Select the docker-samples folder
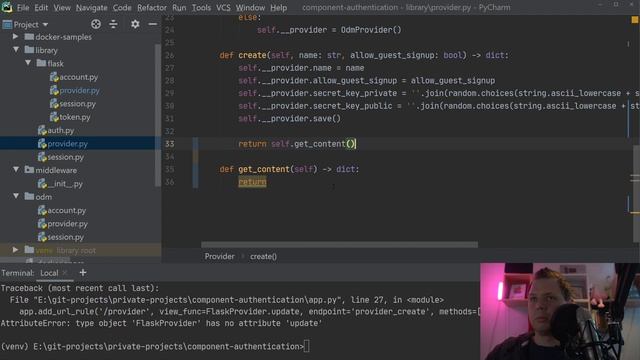Image resolution: width=640 pixels, height=360 pixels. (x=63, y=37)
